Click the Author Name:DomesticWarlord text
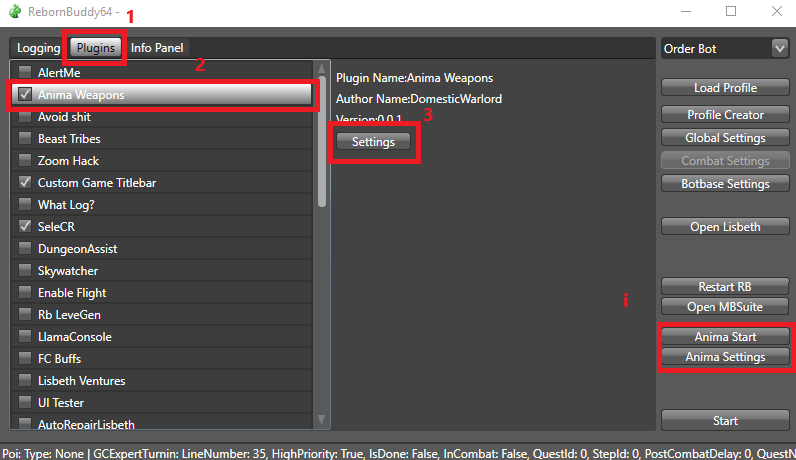Viewport: 796px width, 460px height. point(419,99)
